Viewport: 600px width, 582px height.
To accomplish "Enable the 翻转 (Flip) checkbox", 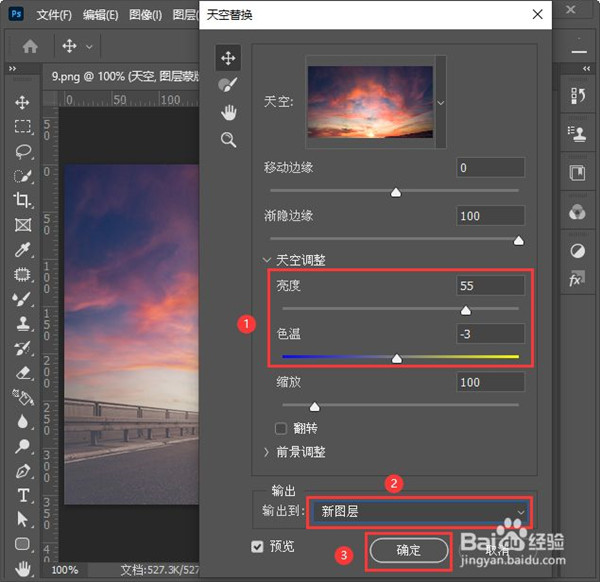I will click(x=282, y=428).
